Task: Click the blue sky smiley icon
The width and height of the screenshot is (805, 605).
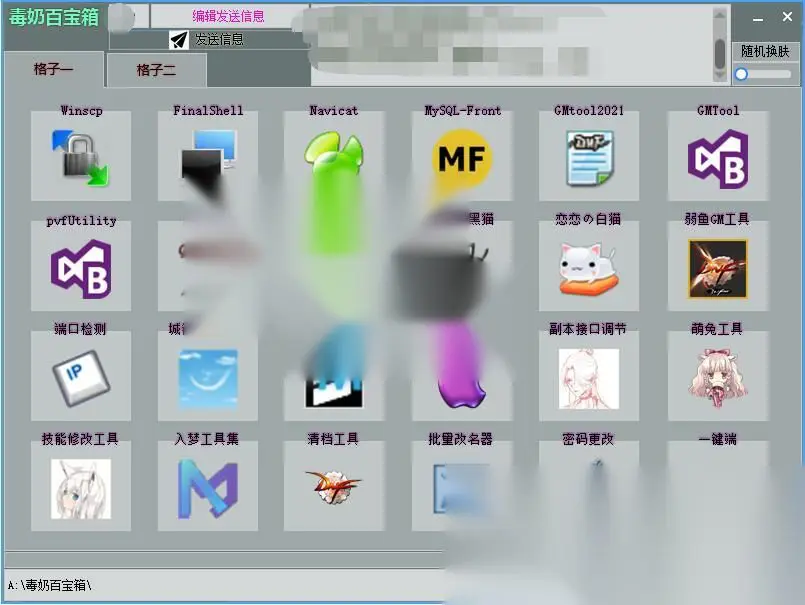Action: (x=208, y=379)
